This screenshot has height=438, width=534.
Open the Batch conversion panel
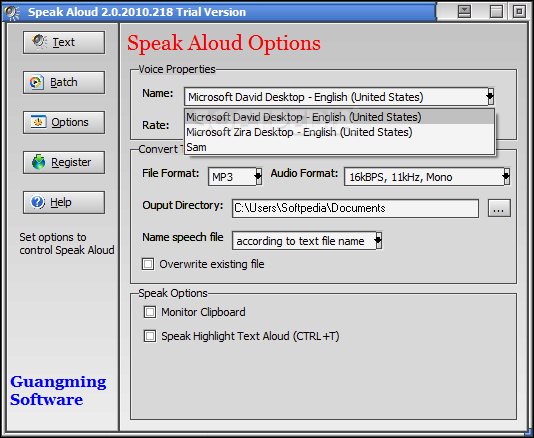[64, 82]
